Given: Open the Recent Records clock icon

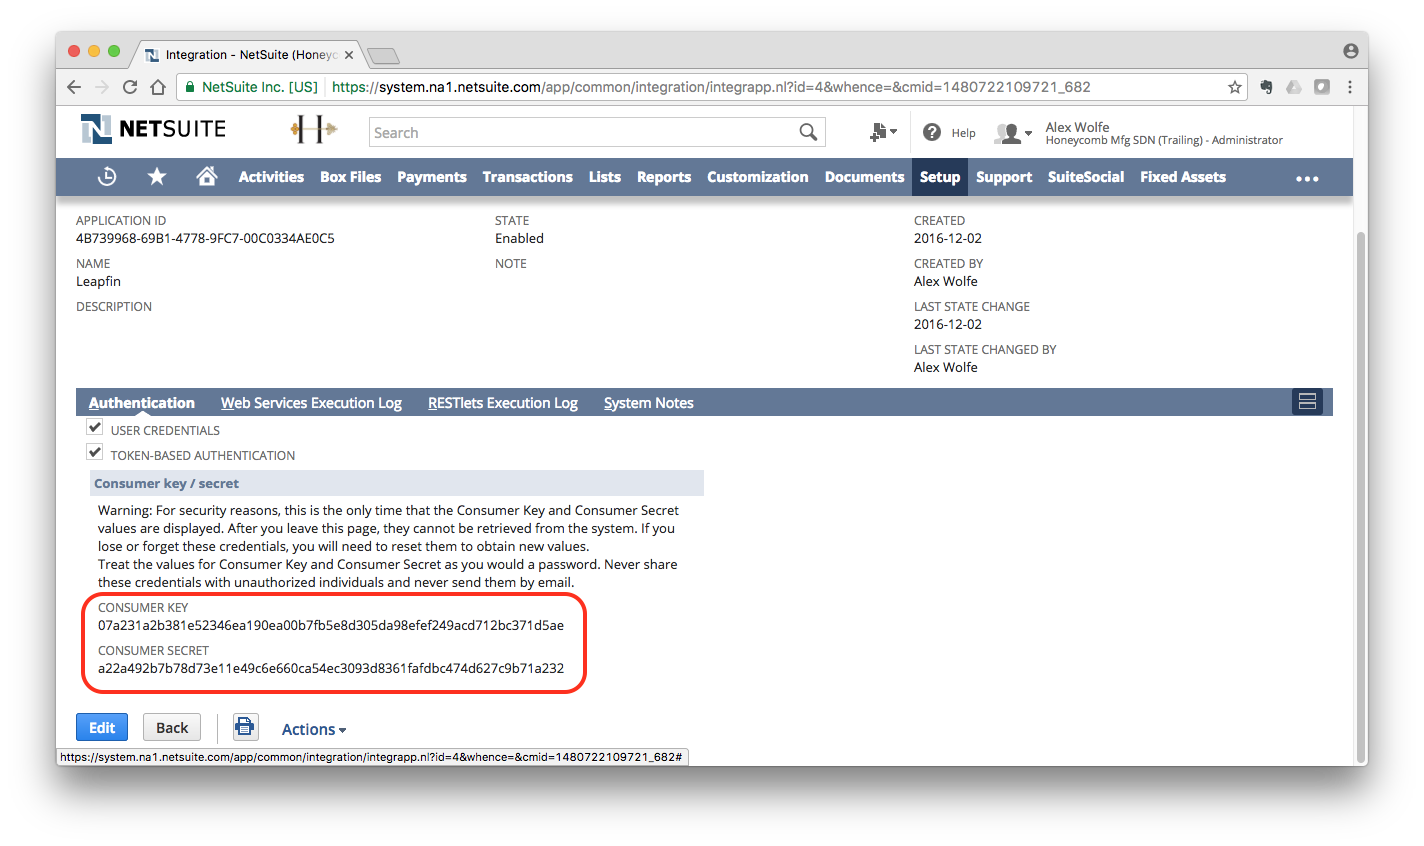Looking at the screenshot, I should [107, 177].
